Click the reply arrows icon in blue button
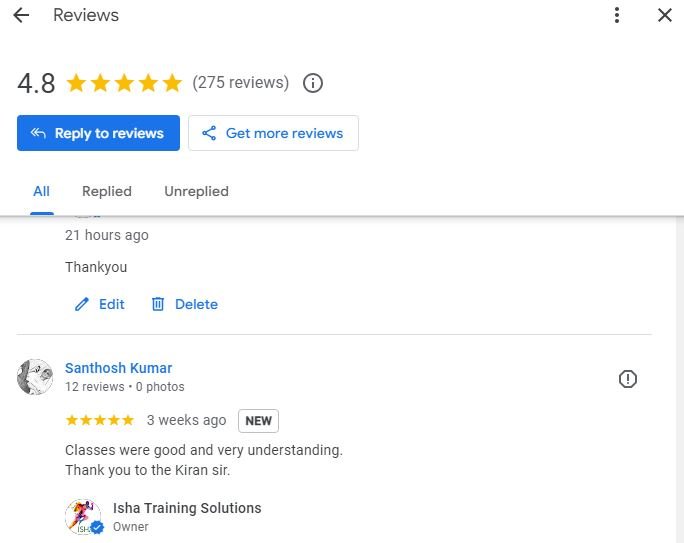 38,133
